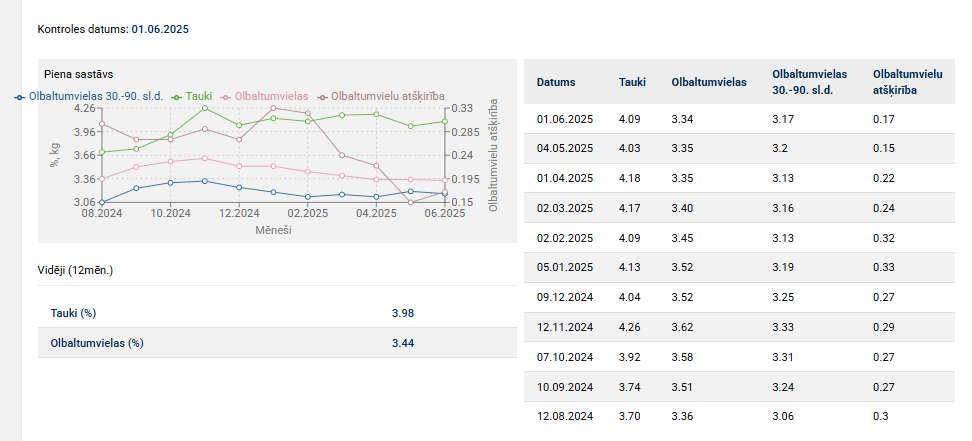Click the Datums column header

click(555, 82)
